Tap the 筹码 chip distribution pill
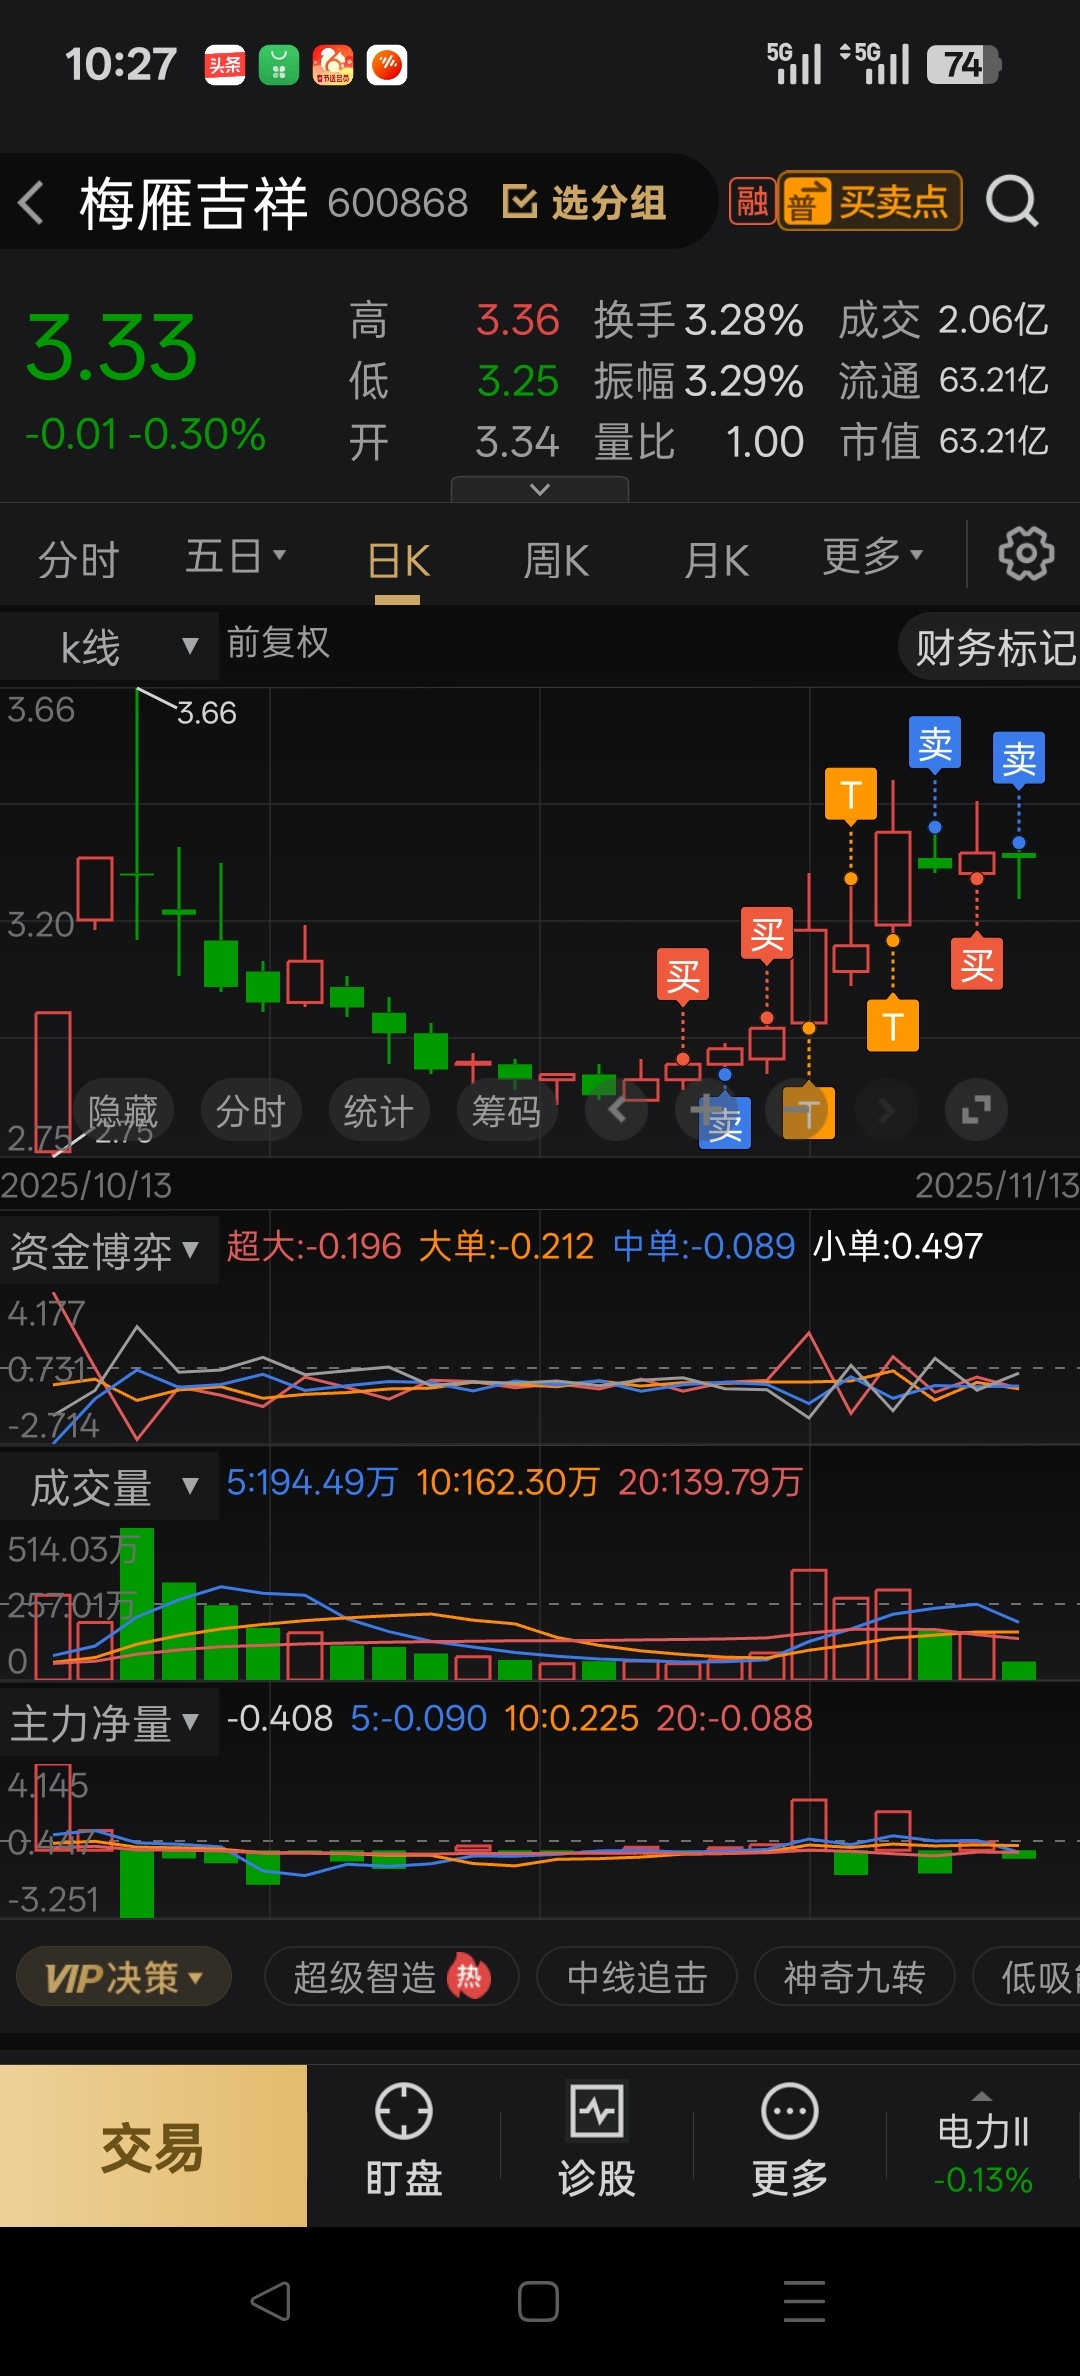The height and width of the screenshot is (2376, 1080). coord(507,1110)
